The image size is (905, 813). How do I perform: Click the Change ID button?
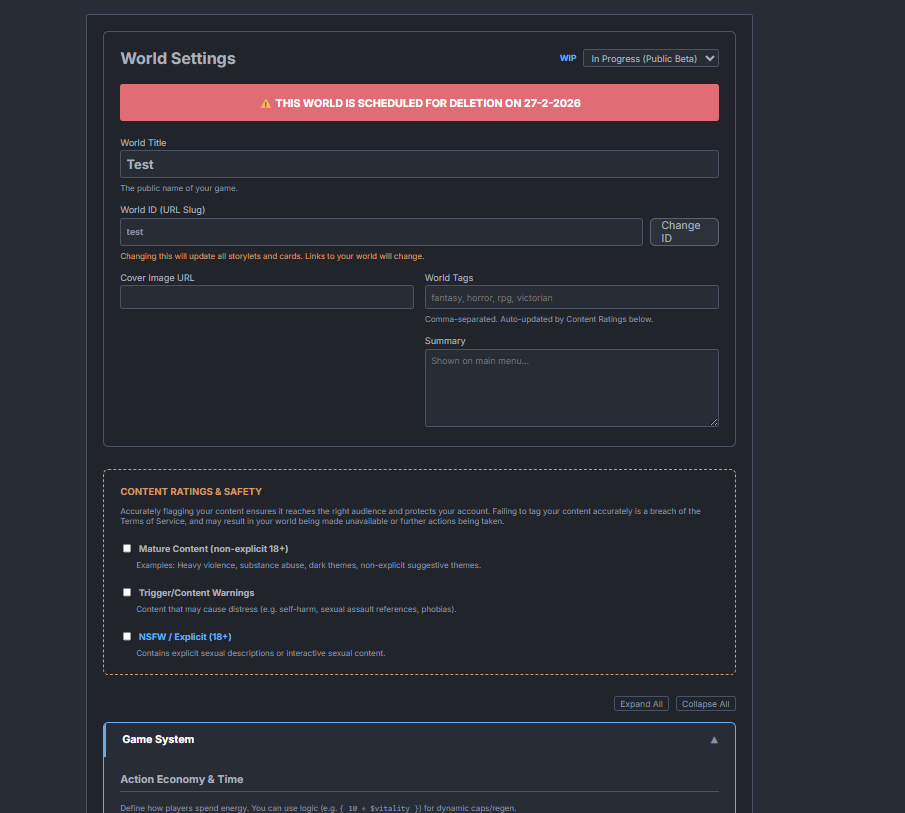[x=683, y=232]
